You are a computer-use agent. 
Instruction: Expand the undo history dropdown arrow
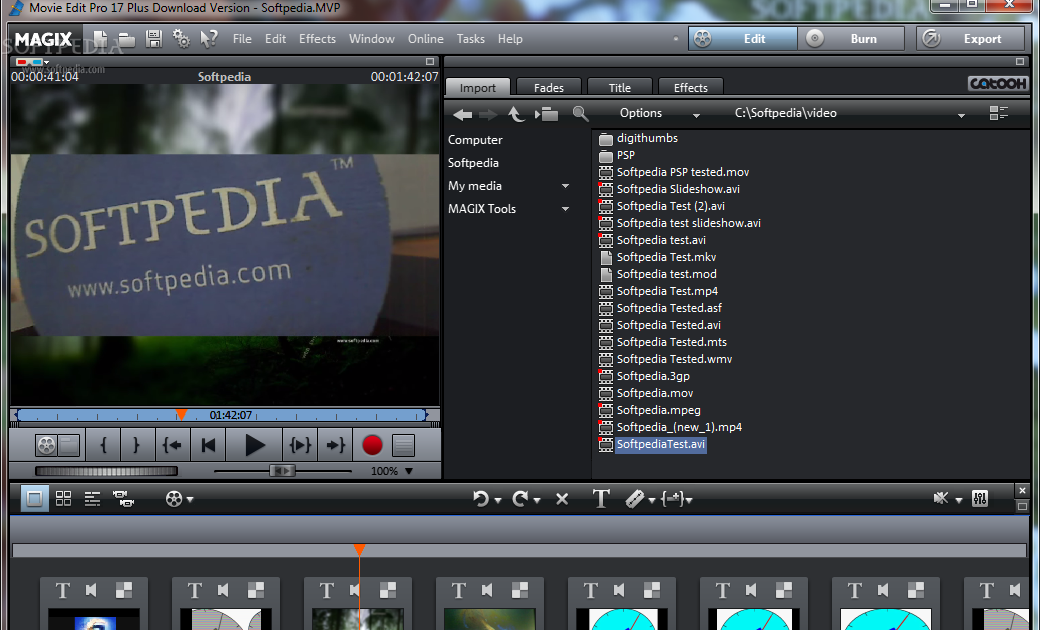pos(497,500)
